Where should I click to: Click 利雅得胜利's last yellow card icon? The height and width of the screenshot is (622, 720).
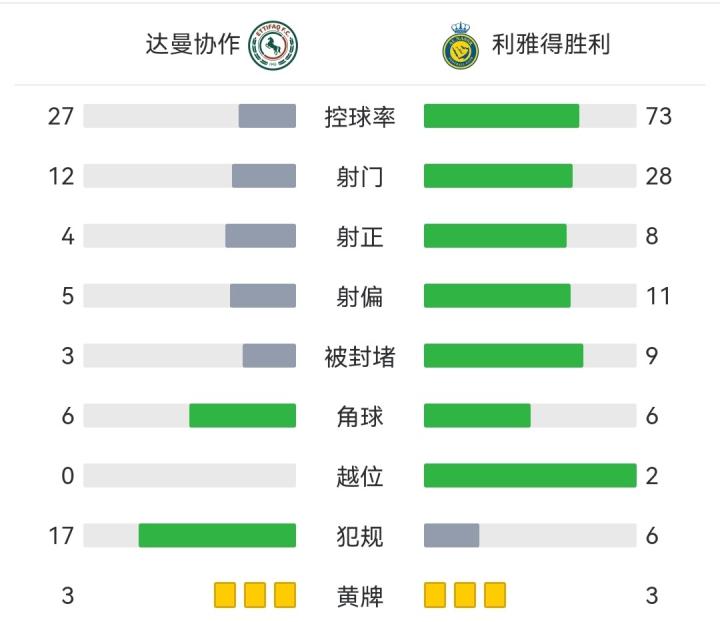(495, 596)
